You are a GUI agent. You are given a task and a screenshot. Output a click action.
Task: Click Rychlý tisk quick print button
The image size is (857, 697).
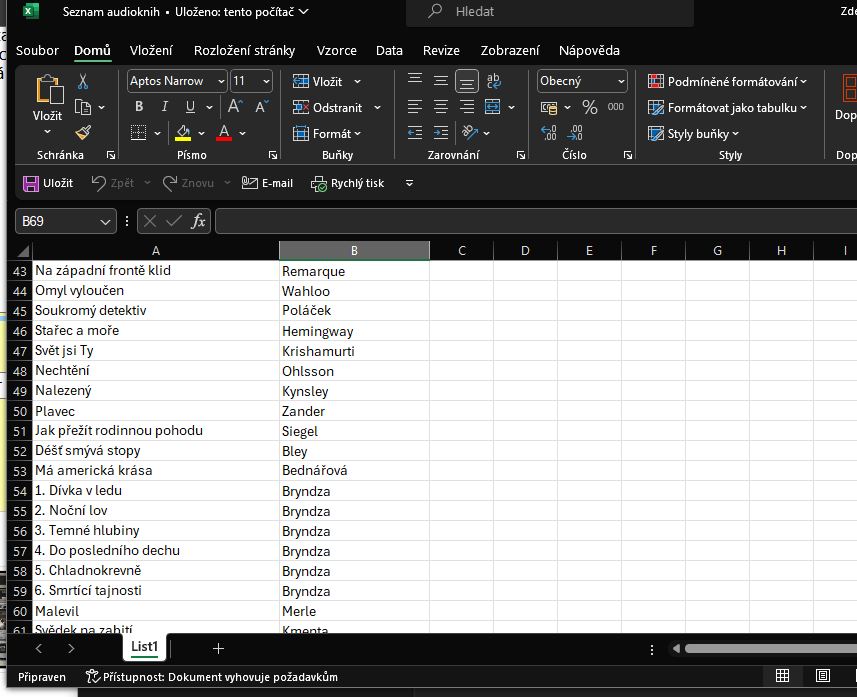(348, 183)
